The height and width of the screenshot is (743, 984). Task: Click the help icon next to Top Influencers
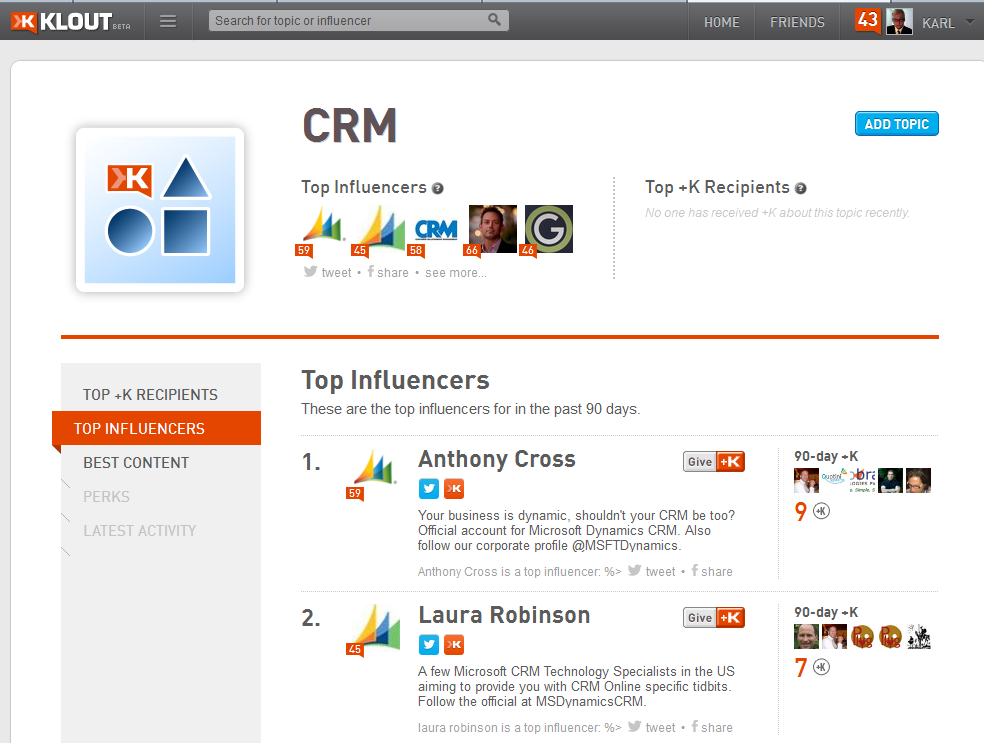pyautogui.click(x=438, y=188)
